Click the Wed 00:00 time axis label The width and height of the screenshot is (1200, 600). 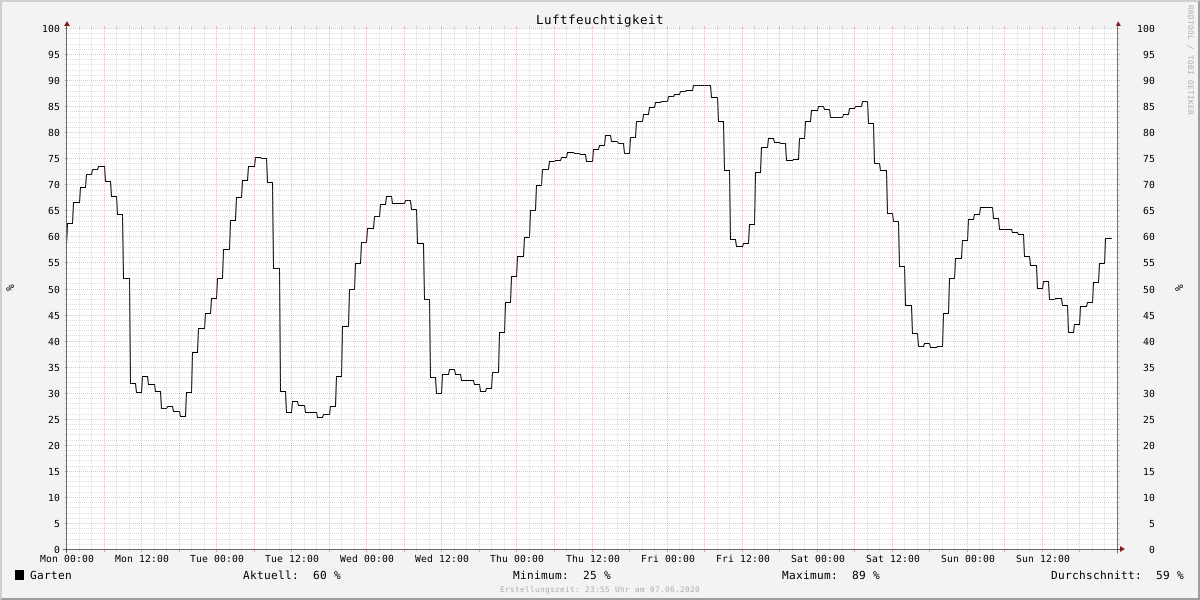tap(367, 559)
